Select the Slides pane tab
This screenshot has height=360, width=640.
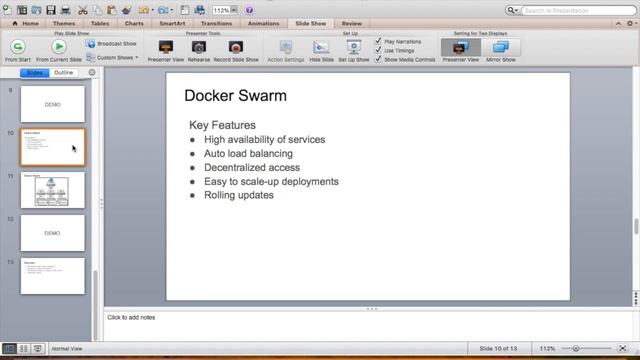pos(35,73)
